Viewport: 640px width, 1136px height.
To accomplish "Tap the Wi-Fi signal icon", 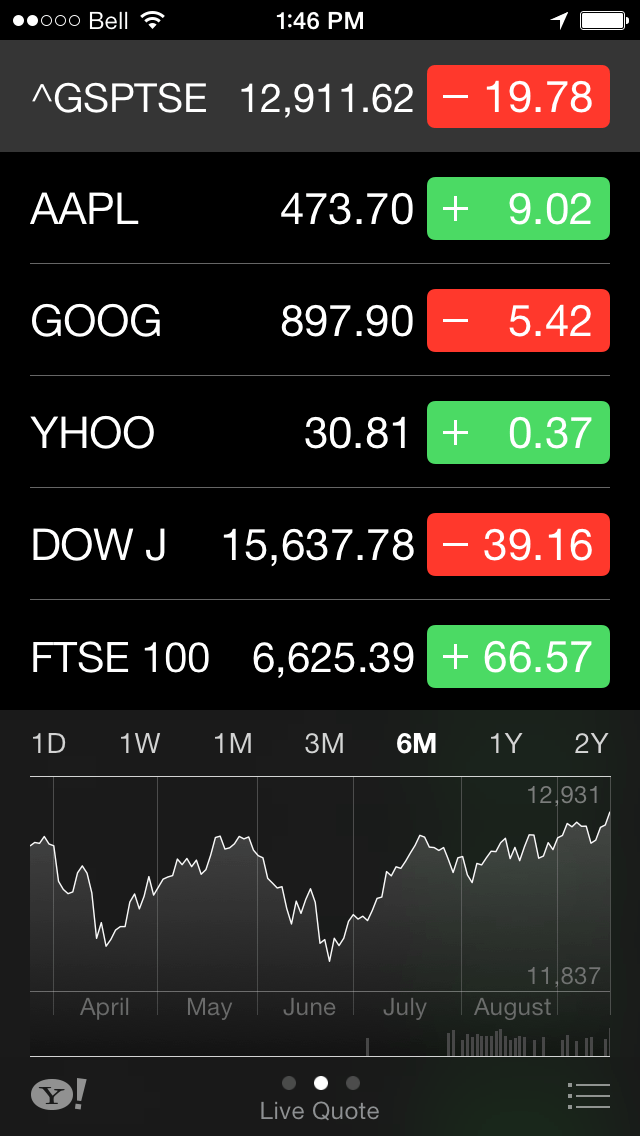I will tap(152, 20).
